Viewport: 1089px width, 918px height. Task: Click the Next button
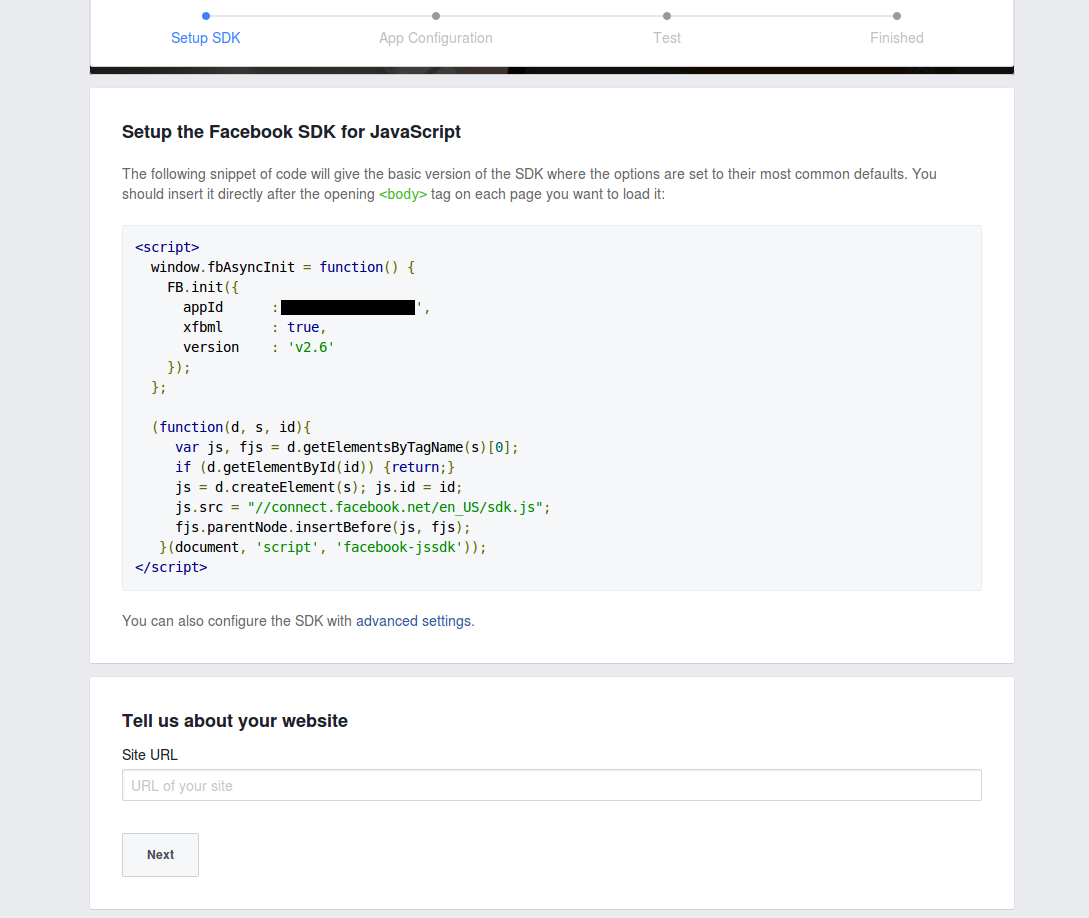[x=160, y=855]
